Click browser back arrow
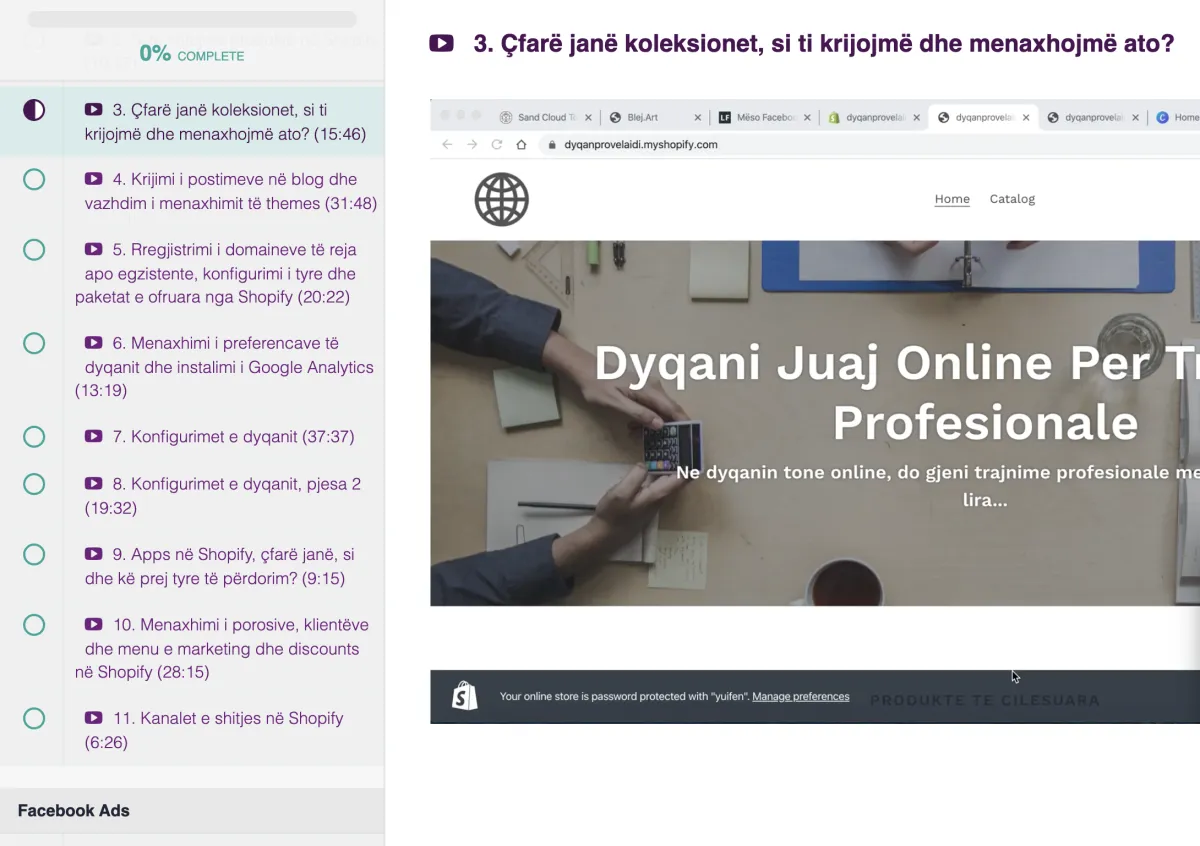The width and height of the screenshot is (1200, 846). [x=447, y=145]
